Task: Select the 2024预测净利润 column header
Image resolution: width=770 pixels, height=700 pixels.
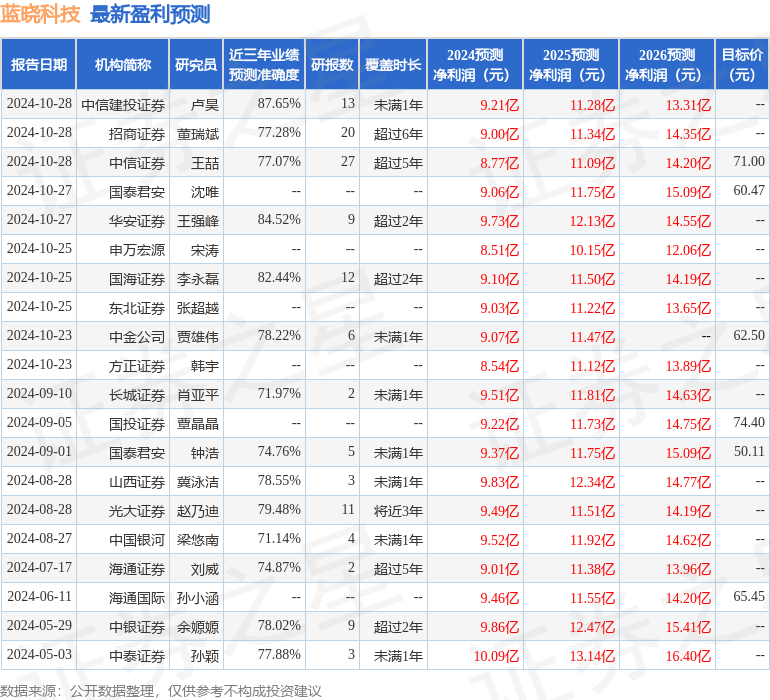Action: tap(475, 64)
